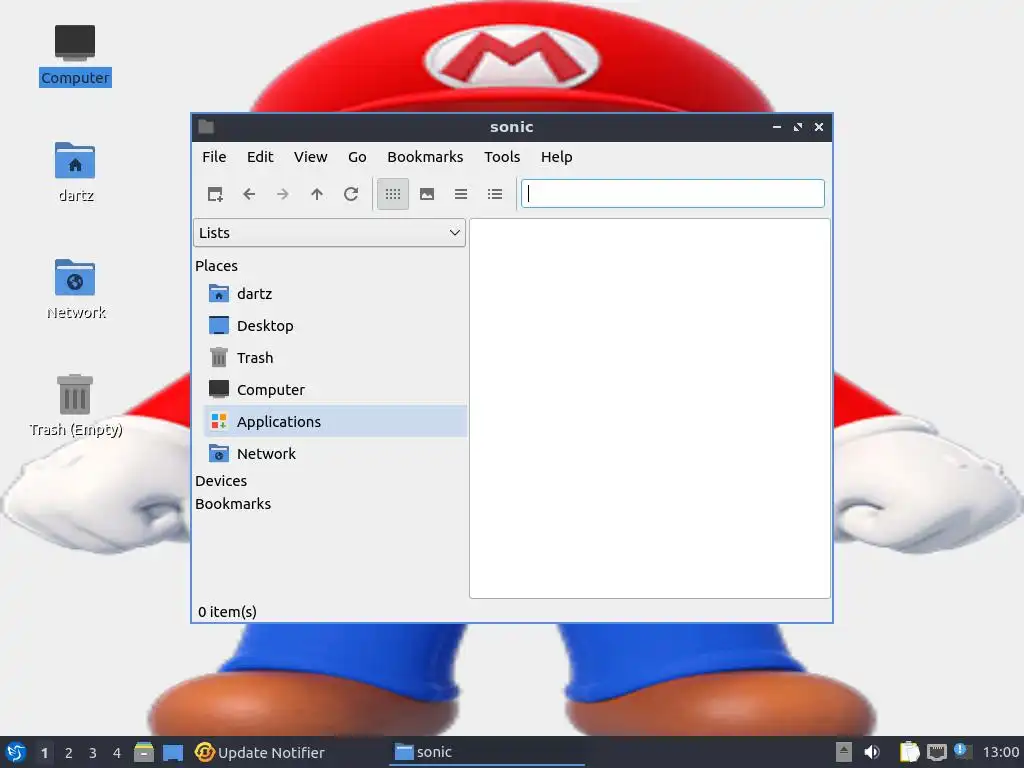Click the sonic window taskbar button
Screen dimensions: 1024x768
(487, 752)
